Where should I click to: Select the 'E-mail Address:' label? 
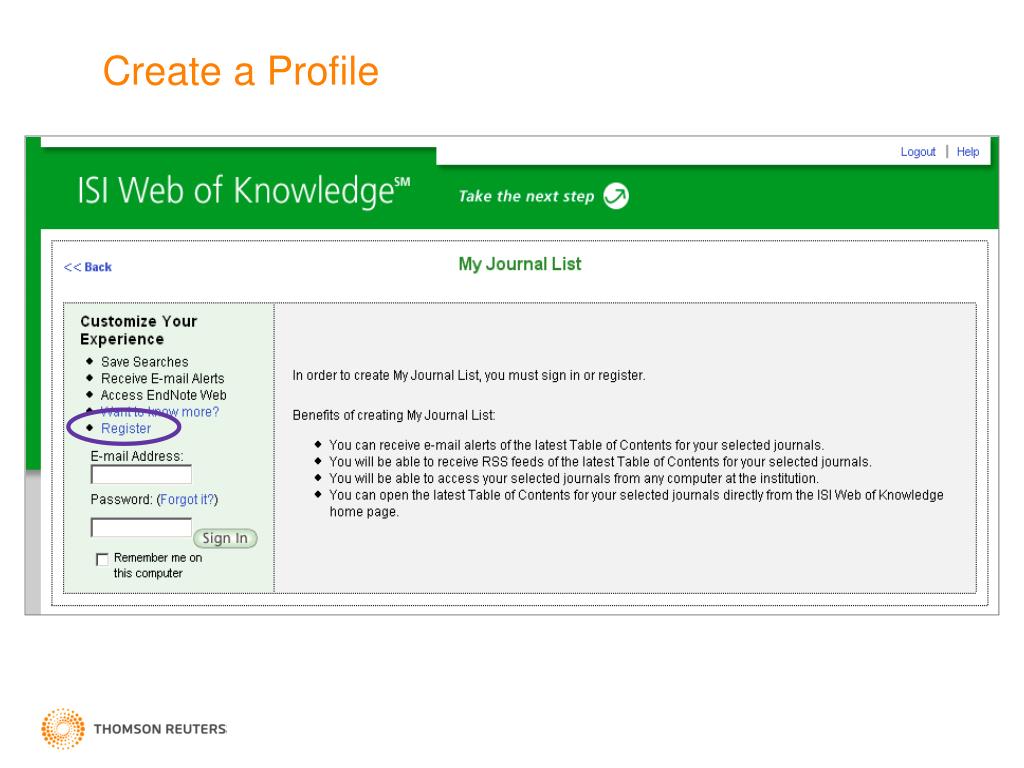click(136, 456)
